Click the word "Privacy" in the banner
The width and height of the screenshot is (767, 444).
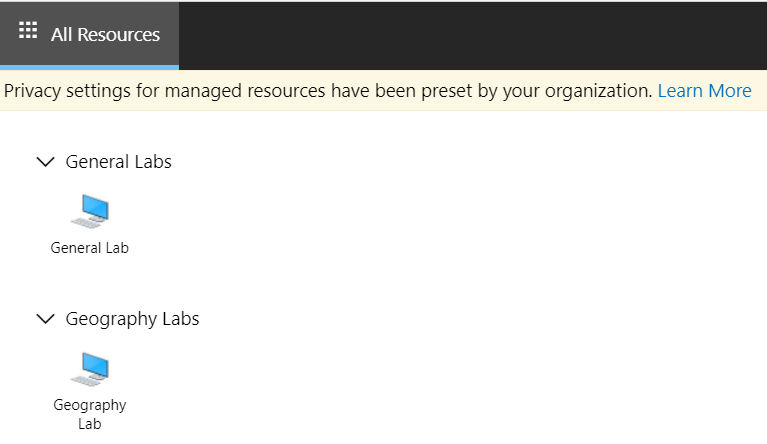pos(33,91)
